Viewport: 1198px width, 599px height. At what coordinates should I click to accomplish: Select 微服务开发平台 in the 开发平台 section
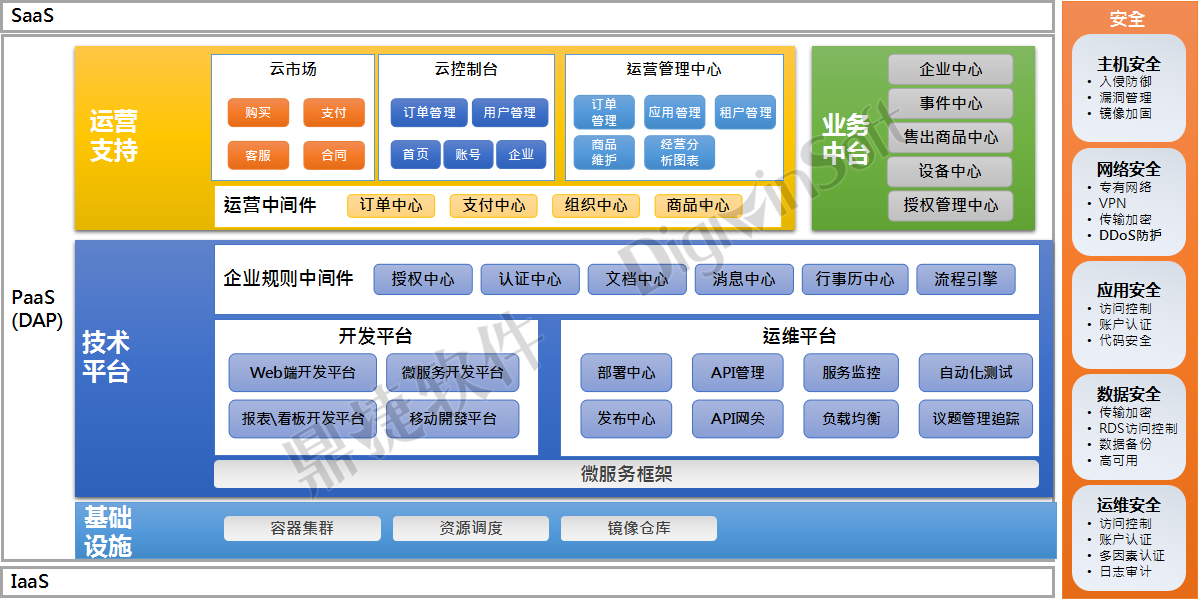[x=454, y=373]
